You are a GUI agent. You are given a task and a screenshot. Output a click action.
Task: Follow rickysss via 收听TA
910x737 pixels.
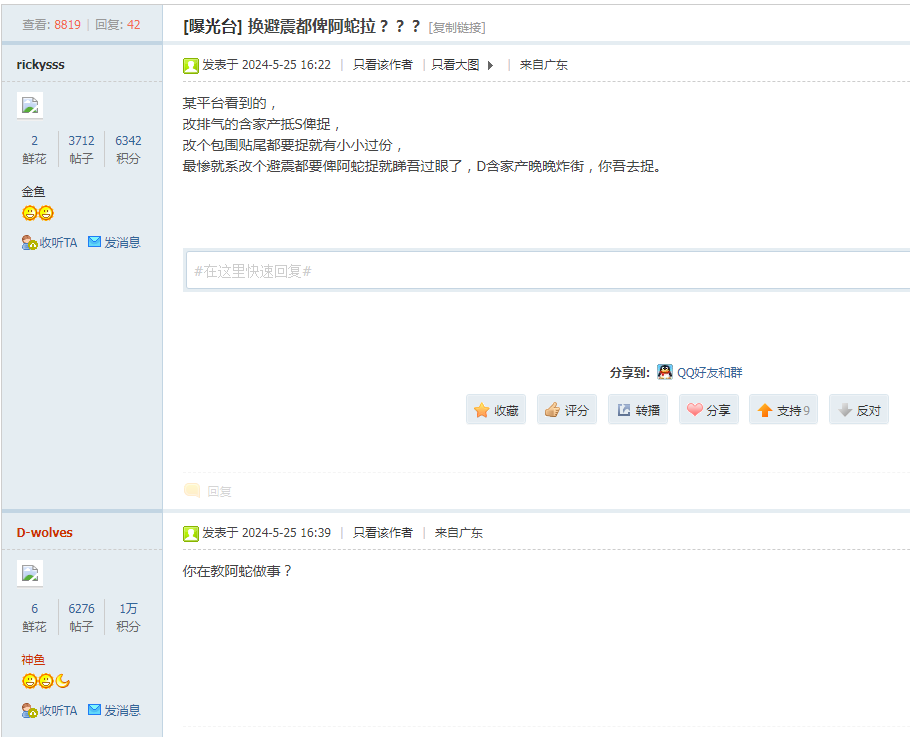point(50,242)
